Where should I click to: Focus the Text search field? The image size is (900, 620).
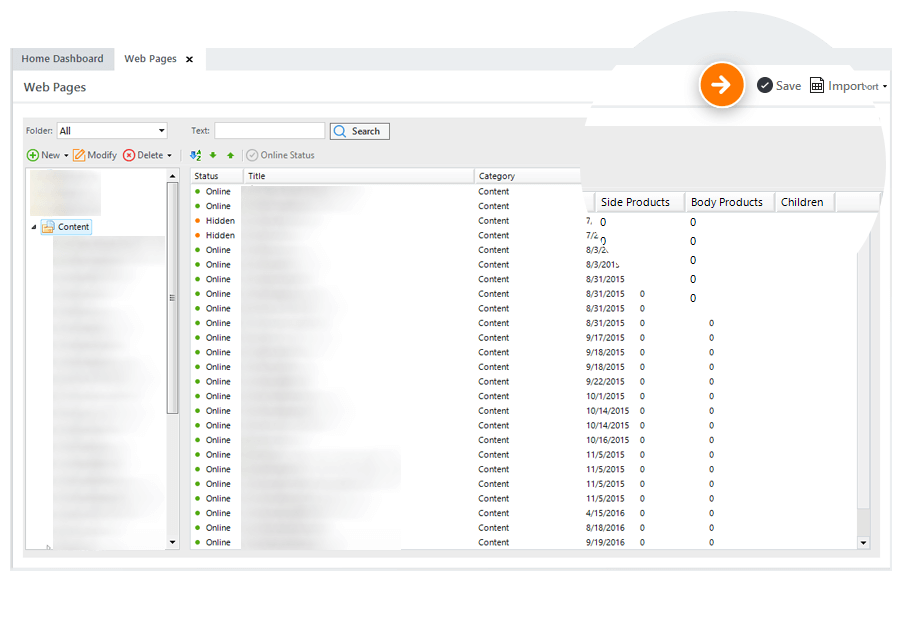click(270, 131)
